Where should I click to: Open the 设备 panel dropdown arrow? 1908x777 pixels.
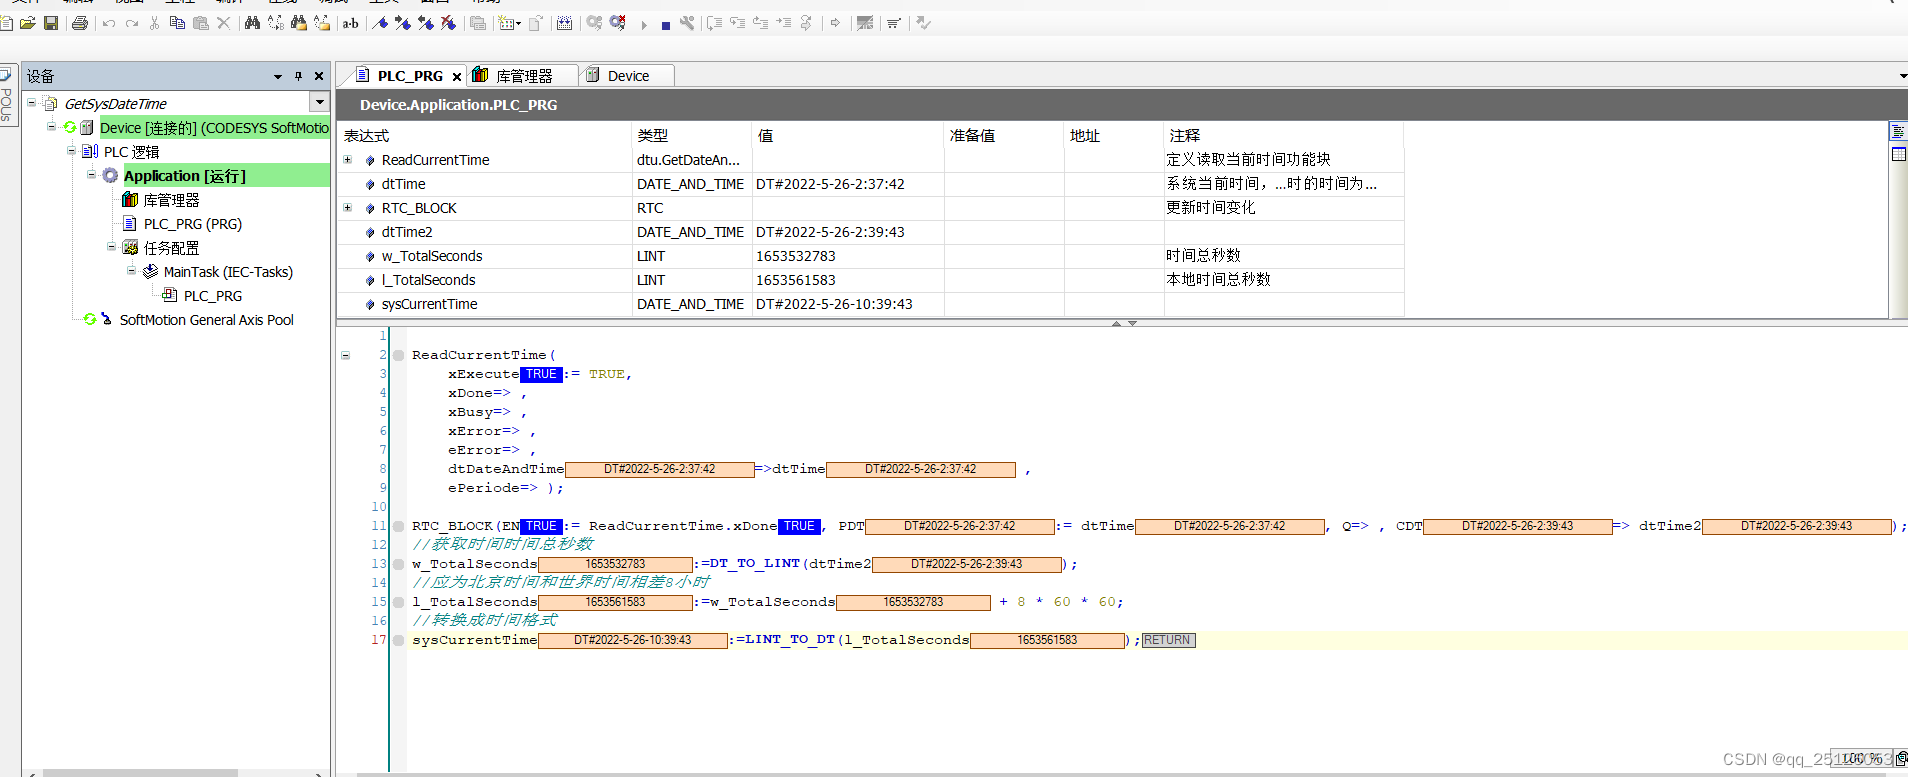click(278, 77)
